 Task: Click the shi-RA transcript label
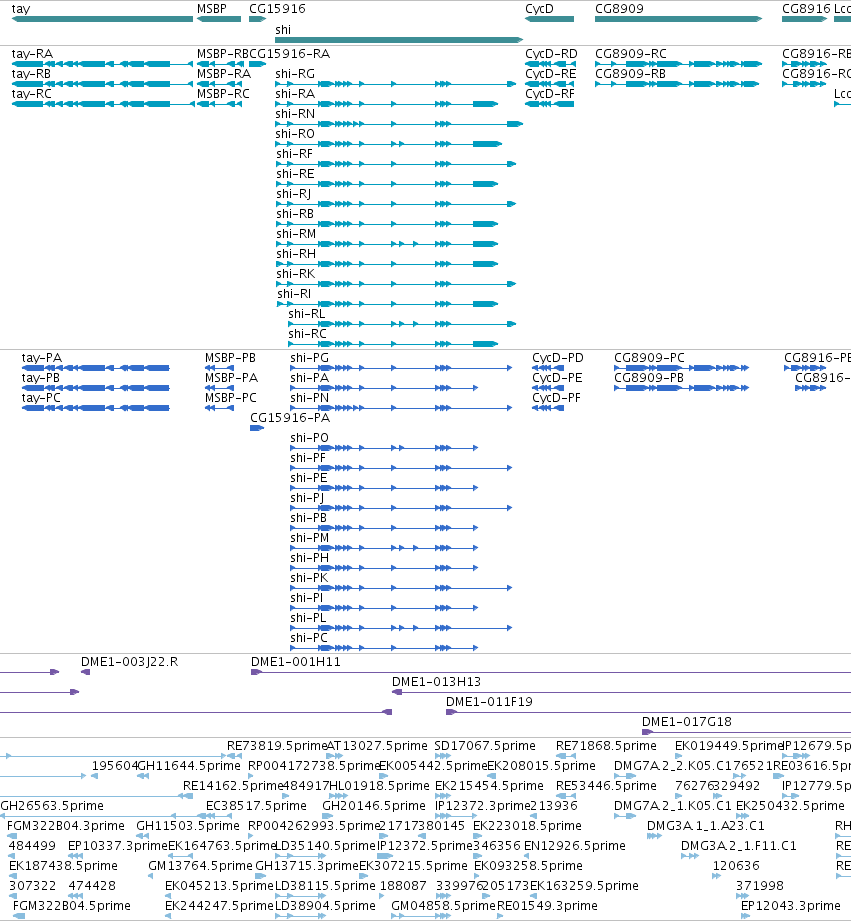(295, 94)
